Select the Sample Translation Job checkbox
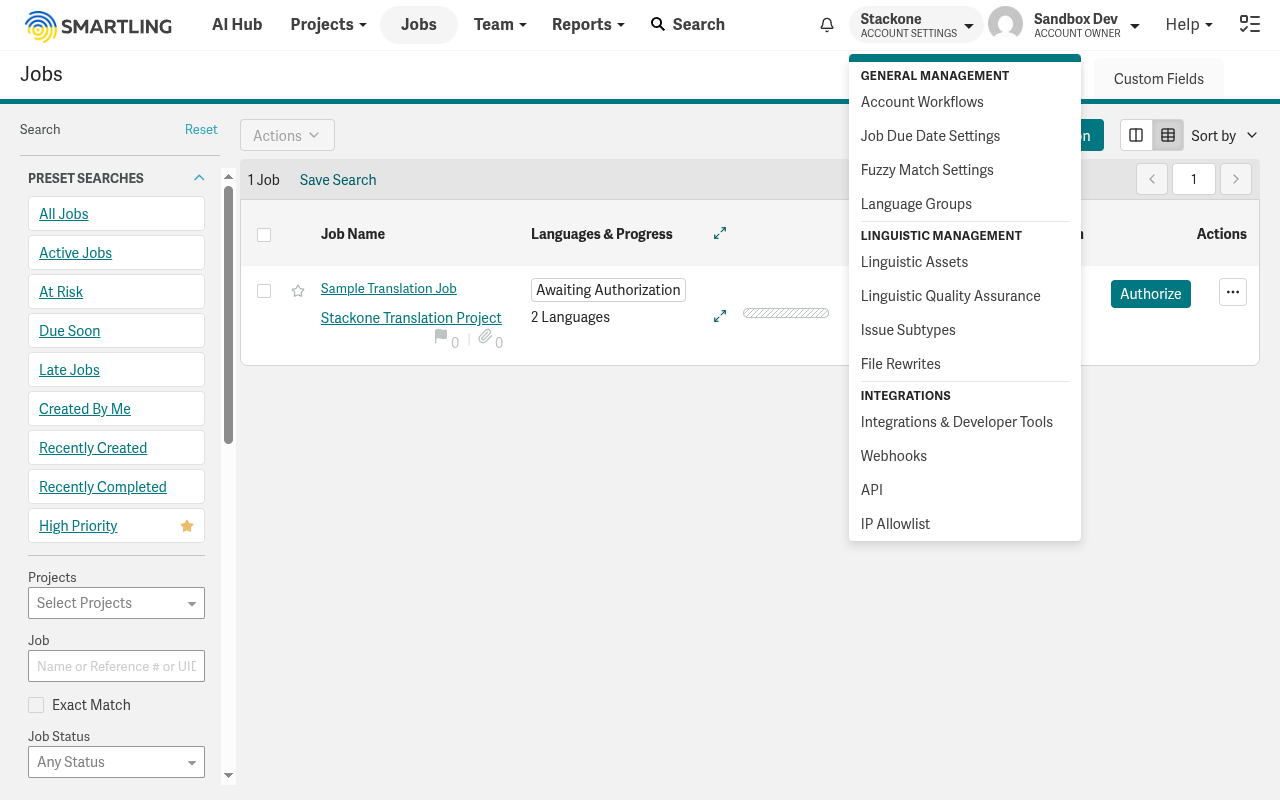The height and width of the screenshot is (800, 1280). pos(264,291)
